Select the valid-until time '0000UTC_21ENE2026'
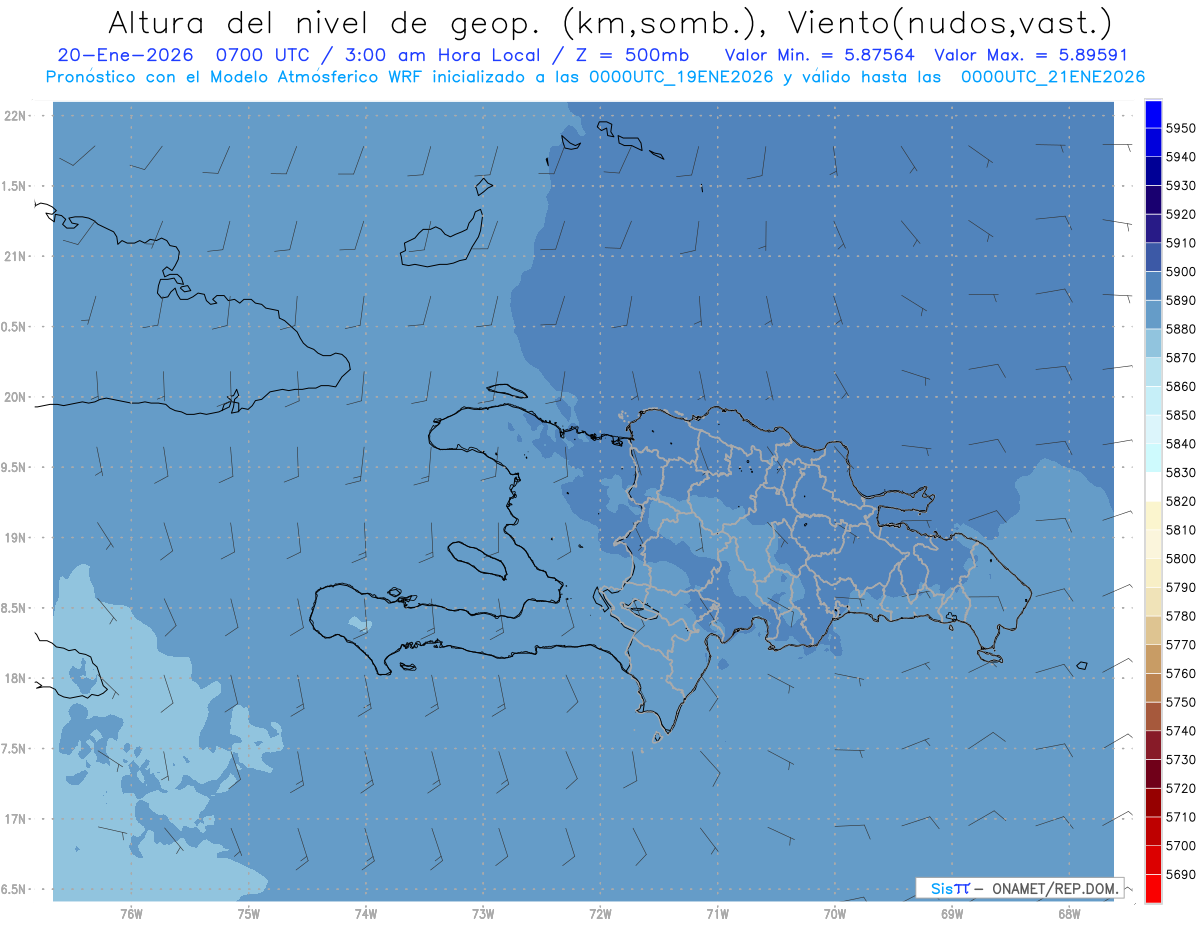Image resolution: width=1200 pixels, height=927 pixels. pos(1052,77)
